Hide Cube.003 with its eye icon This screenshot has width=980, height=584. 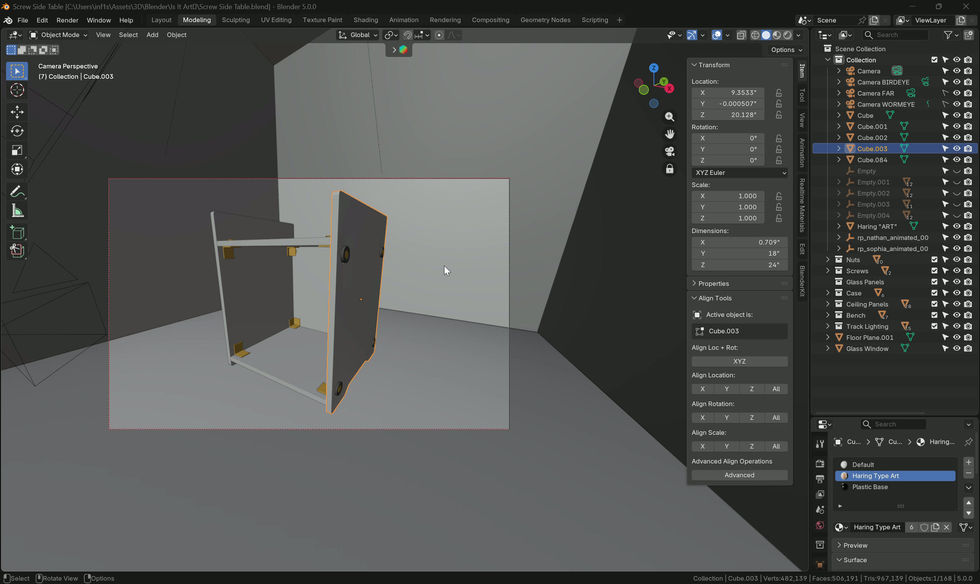tap(956, 149)
